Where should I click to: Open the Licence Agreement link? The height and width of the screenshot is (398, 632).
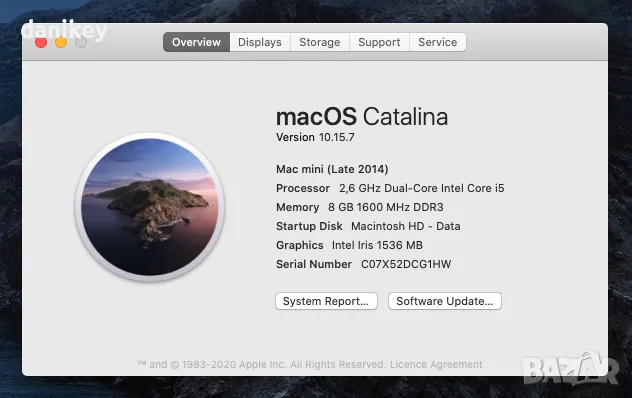click(x=436, y=365)
